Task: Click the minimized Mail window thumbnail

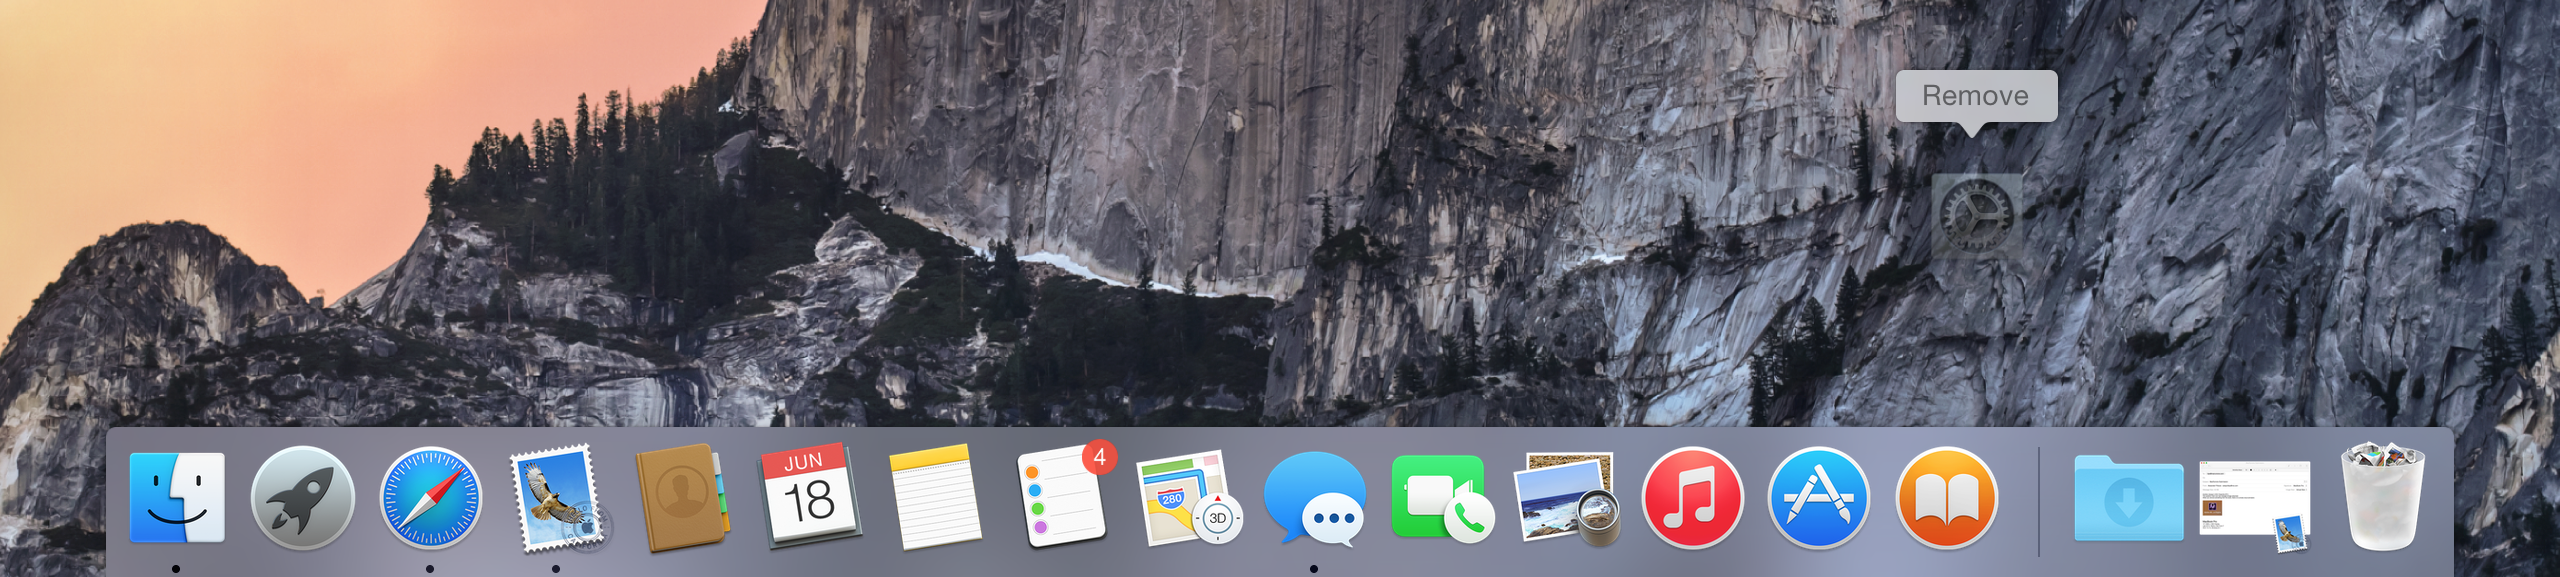Action: pyautogui.click(x=2255, y=505)
